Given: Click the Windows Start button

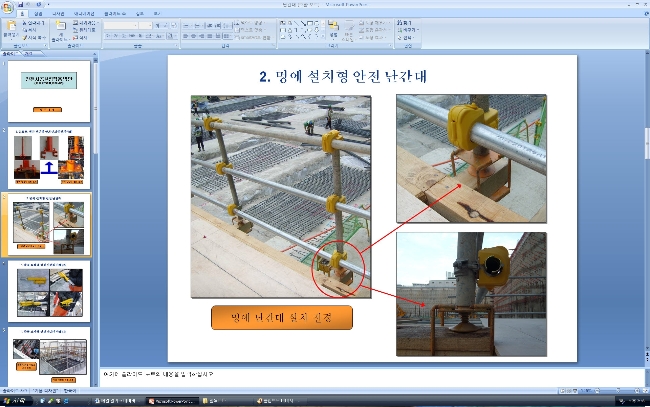Looking at the screenshot, I should [15, 401].
